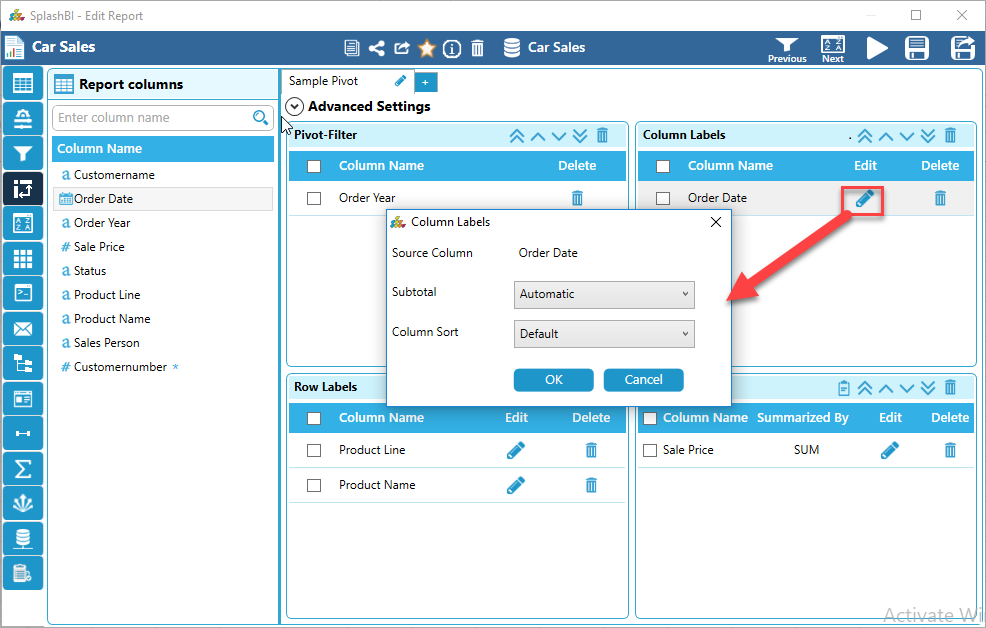Click the Save floppy disk icon
Image resolution: width=986 pixels, height=628 pixels.
point(916,48)
